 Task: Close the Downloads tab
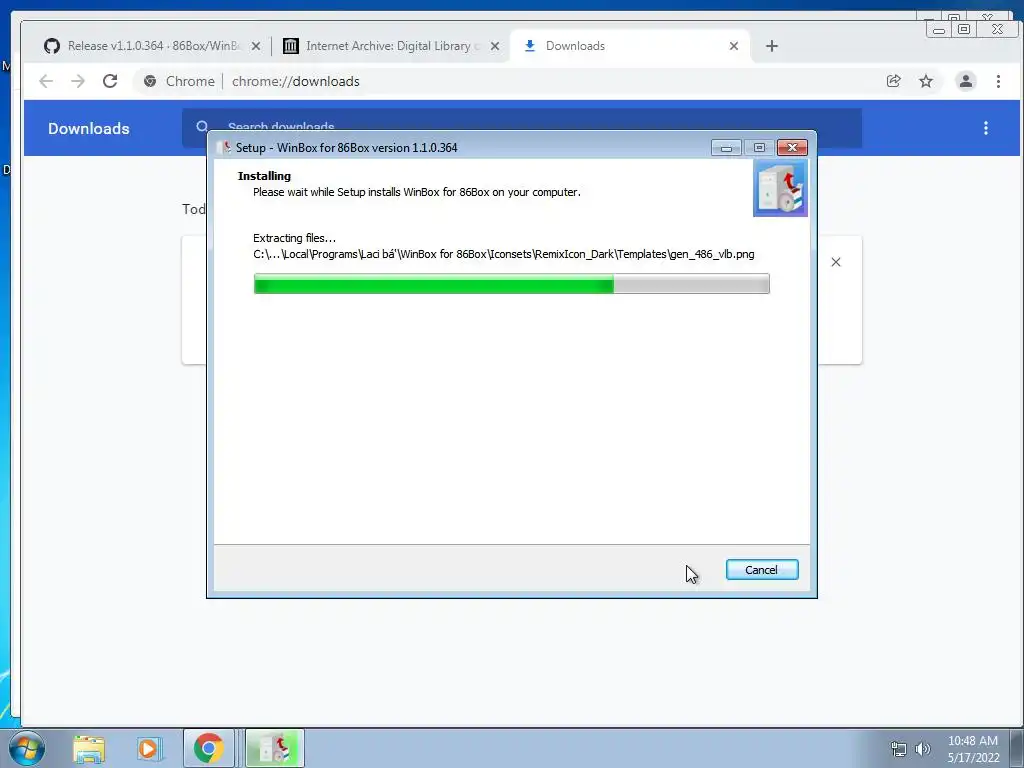click(x=734, y=46)
